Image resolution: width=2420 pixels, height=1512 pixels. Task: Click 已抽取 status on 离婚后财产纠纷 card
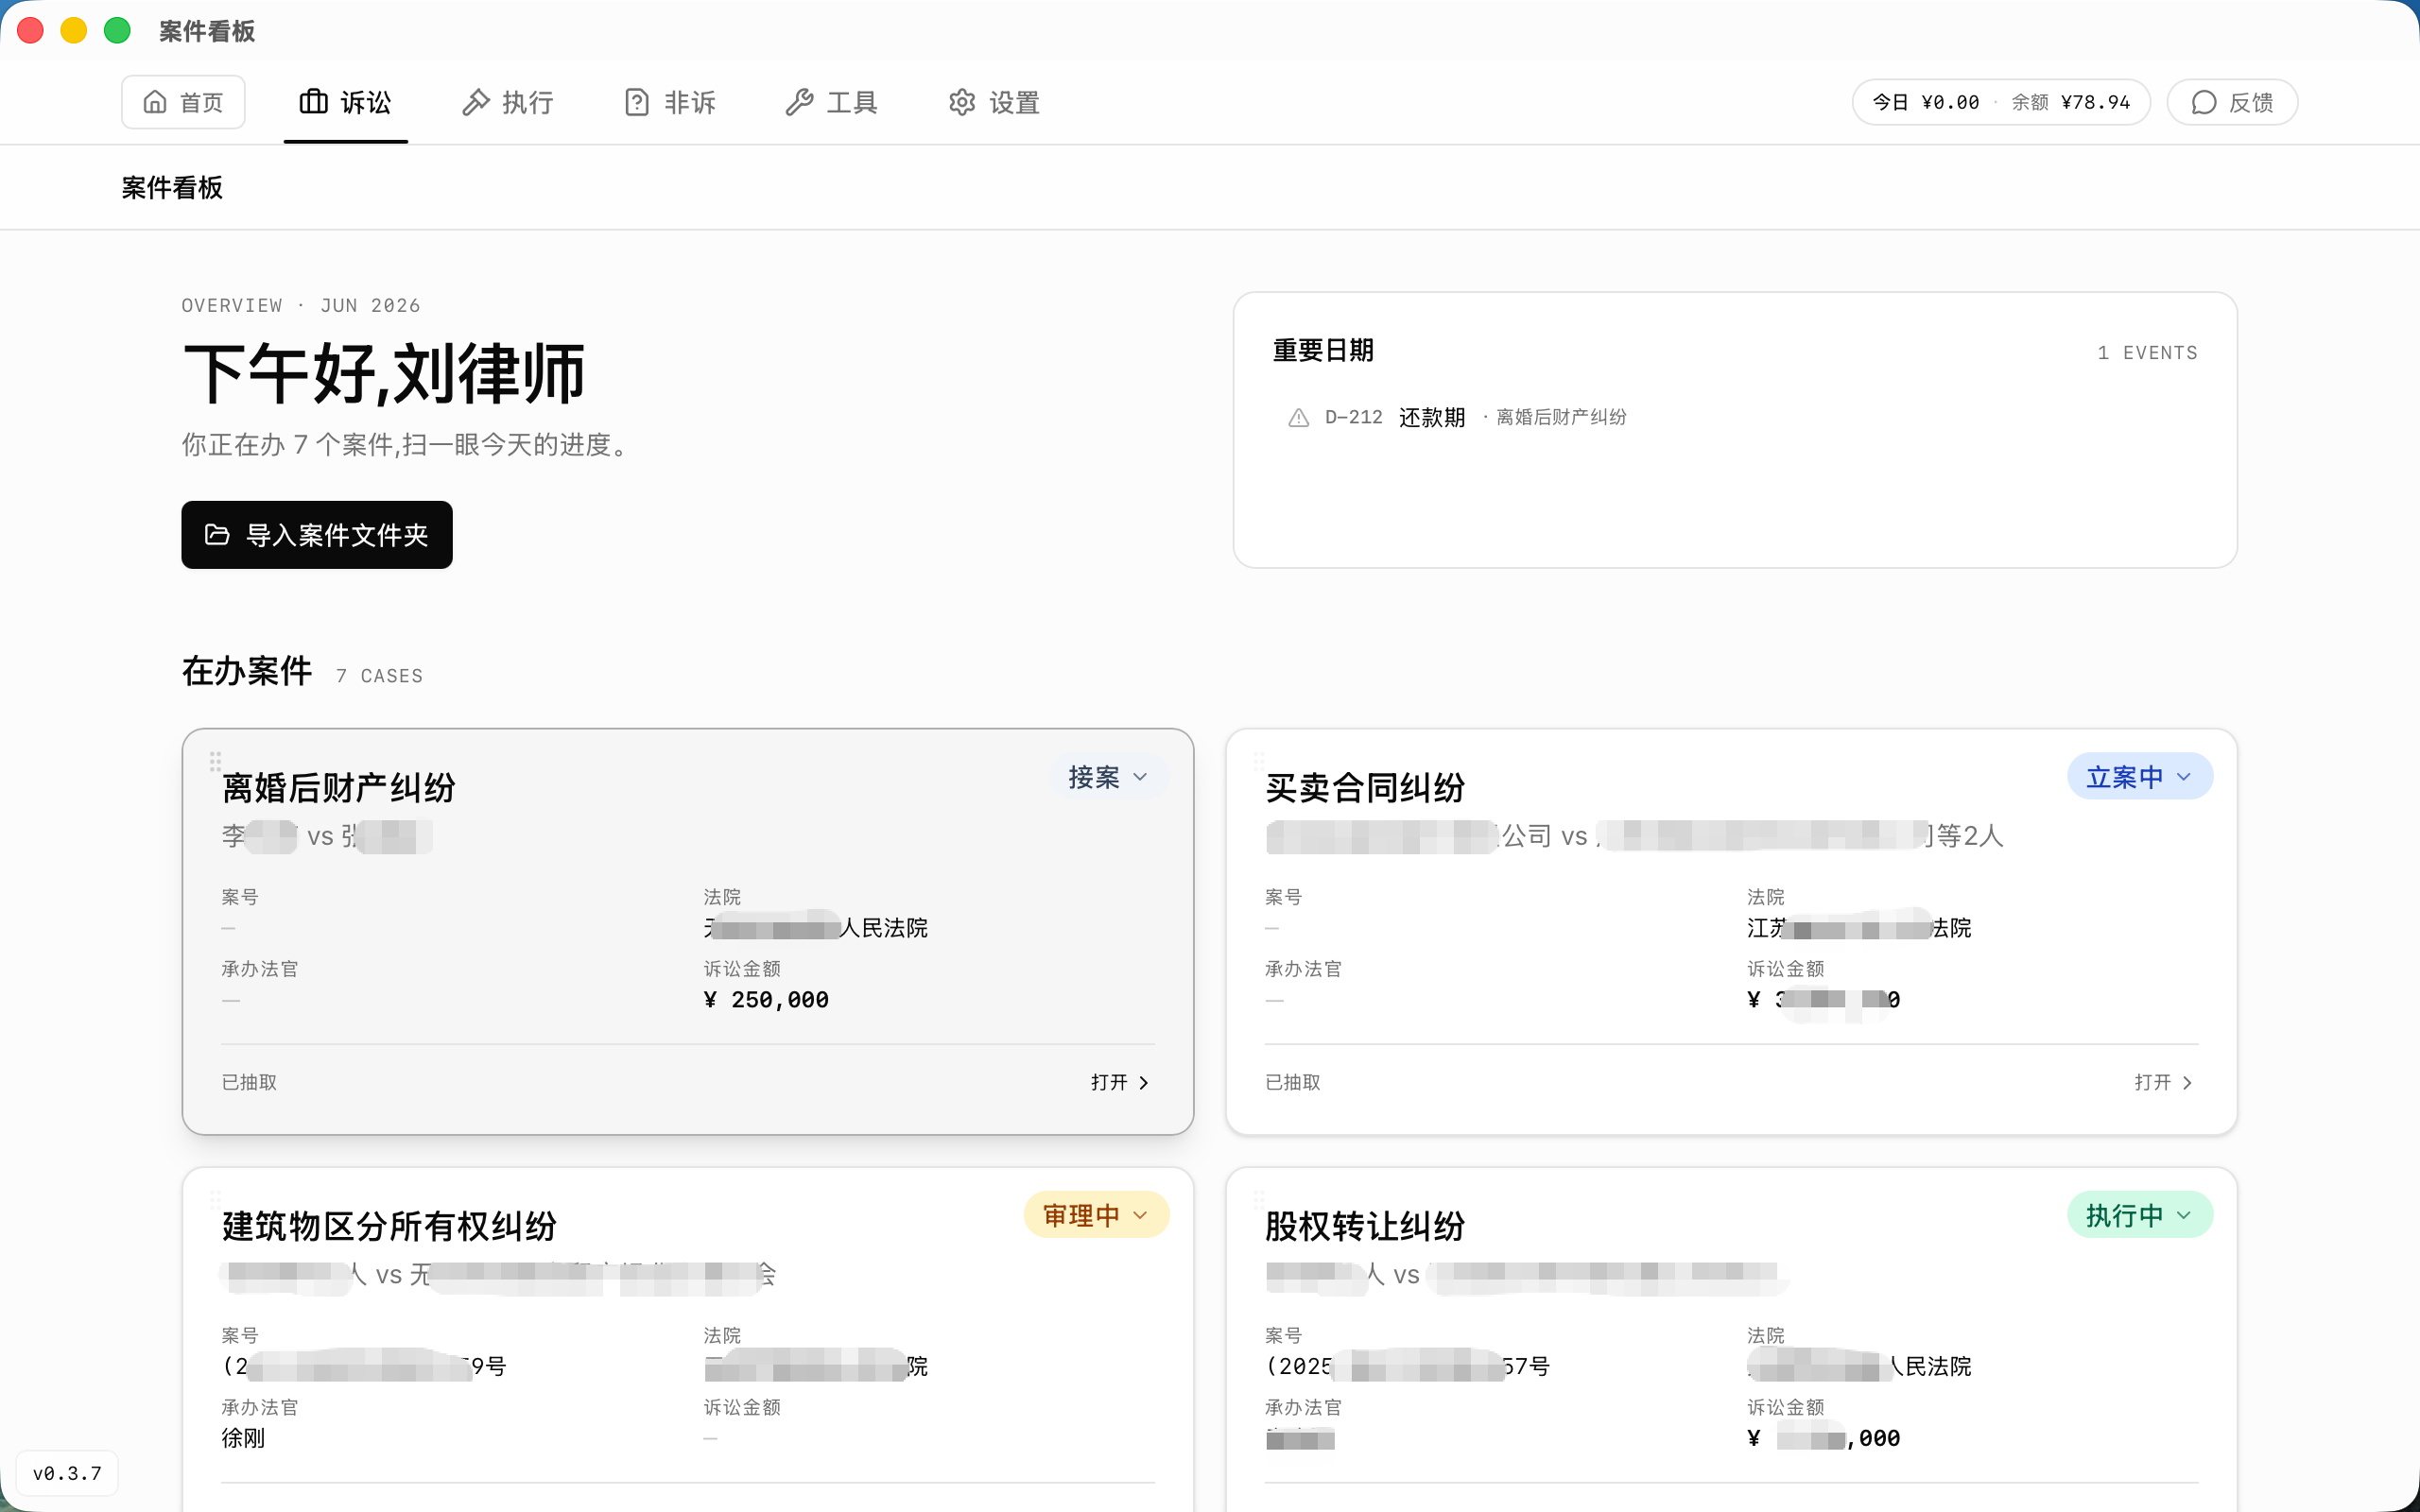point(249,1082)
